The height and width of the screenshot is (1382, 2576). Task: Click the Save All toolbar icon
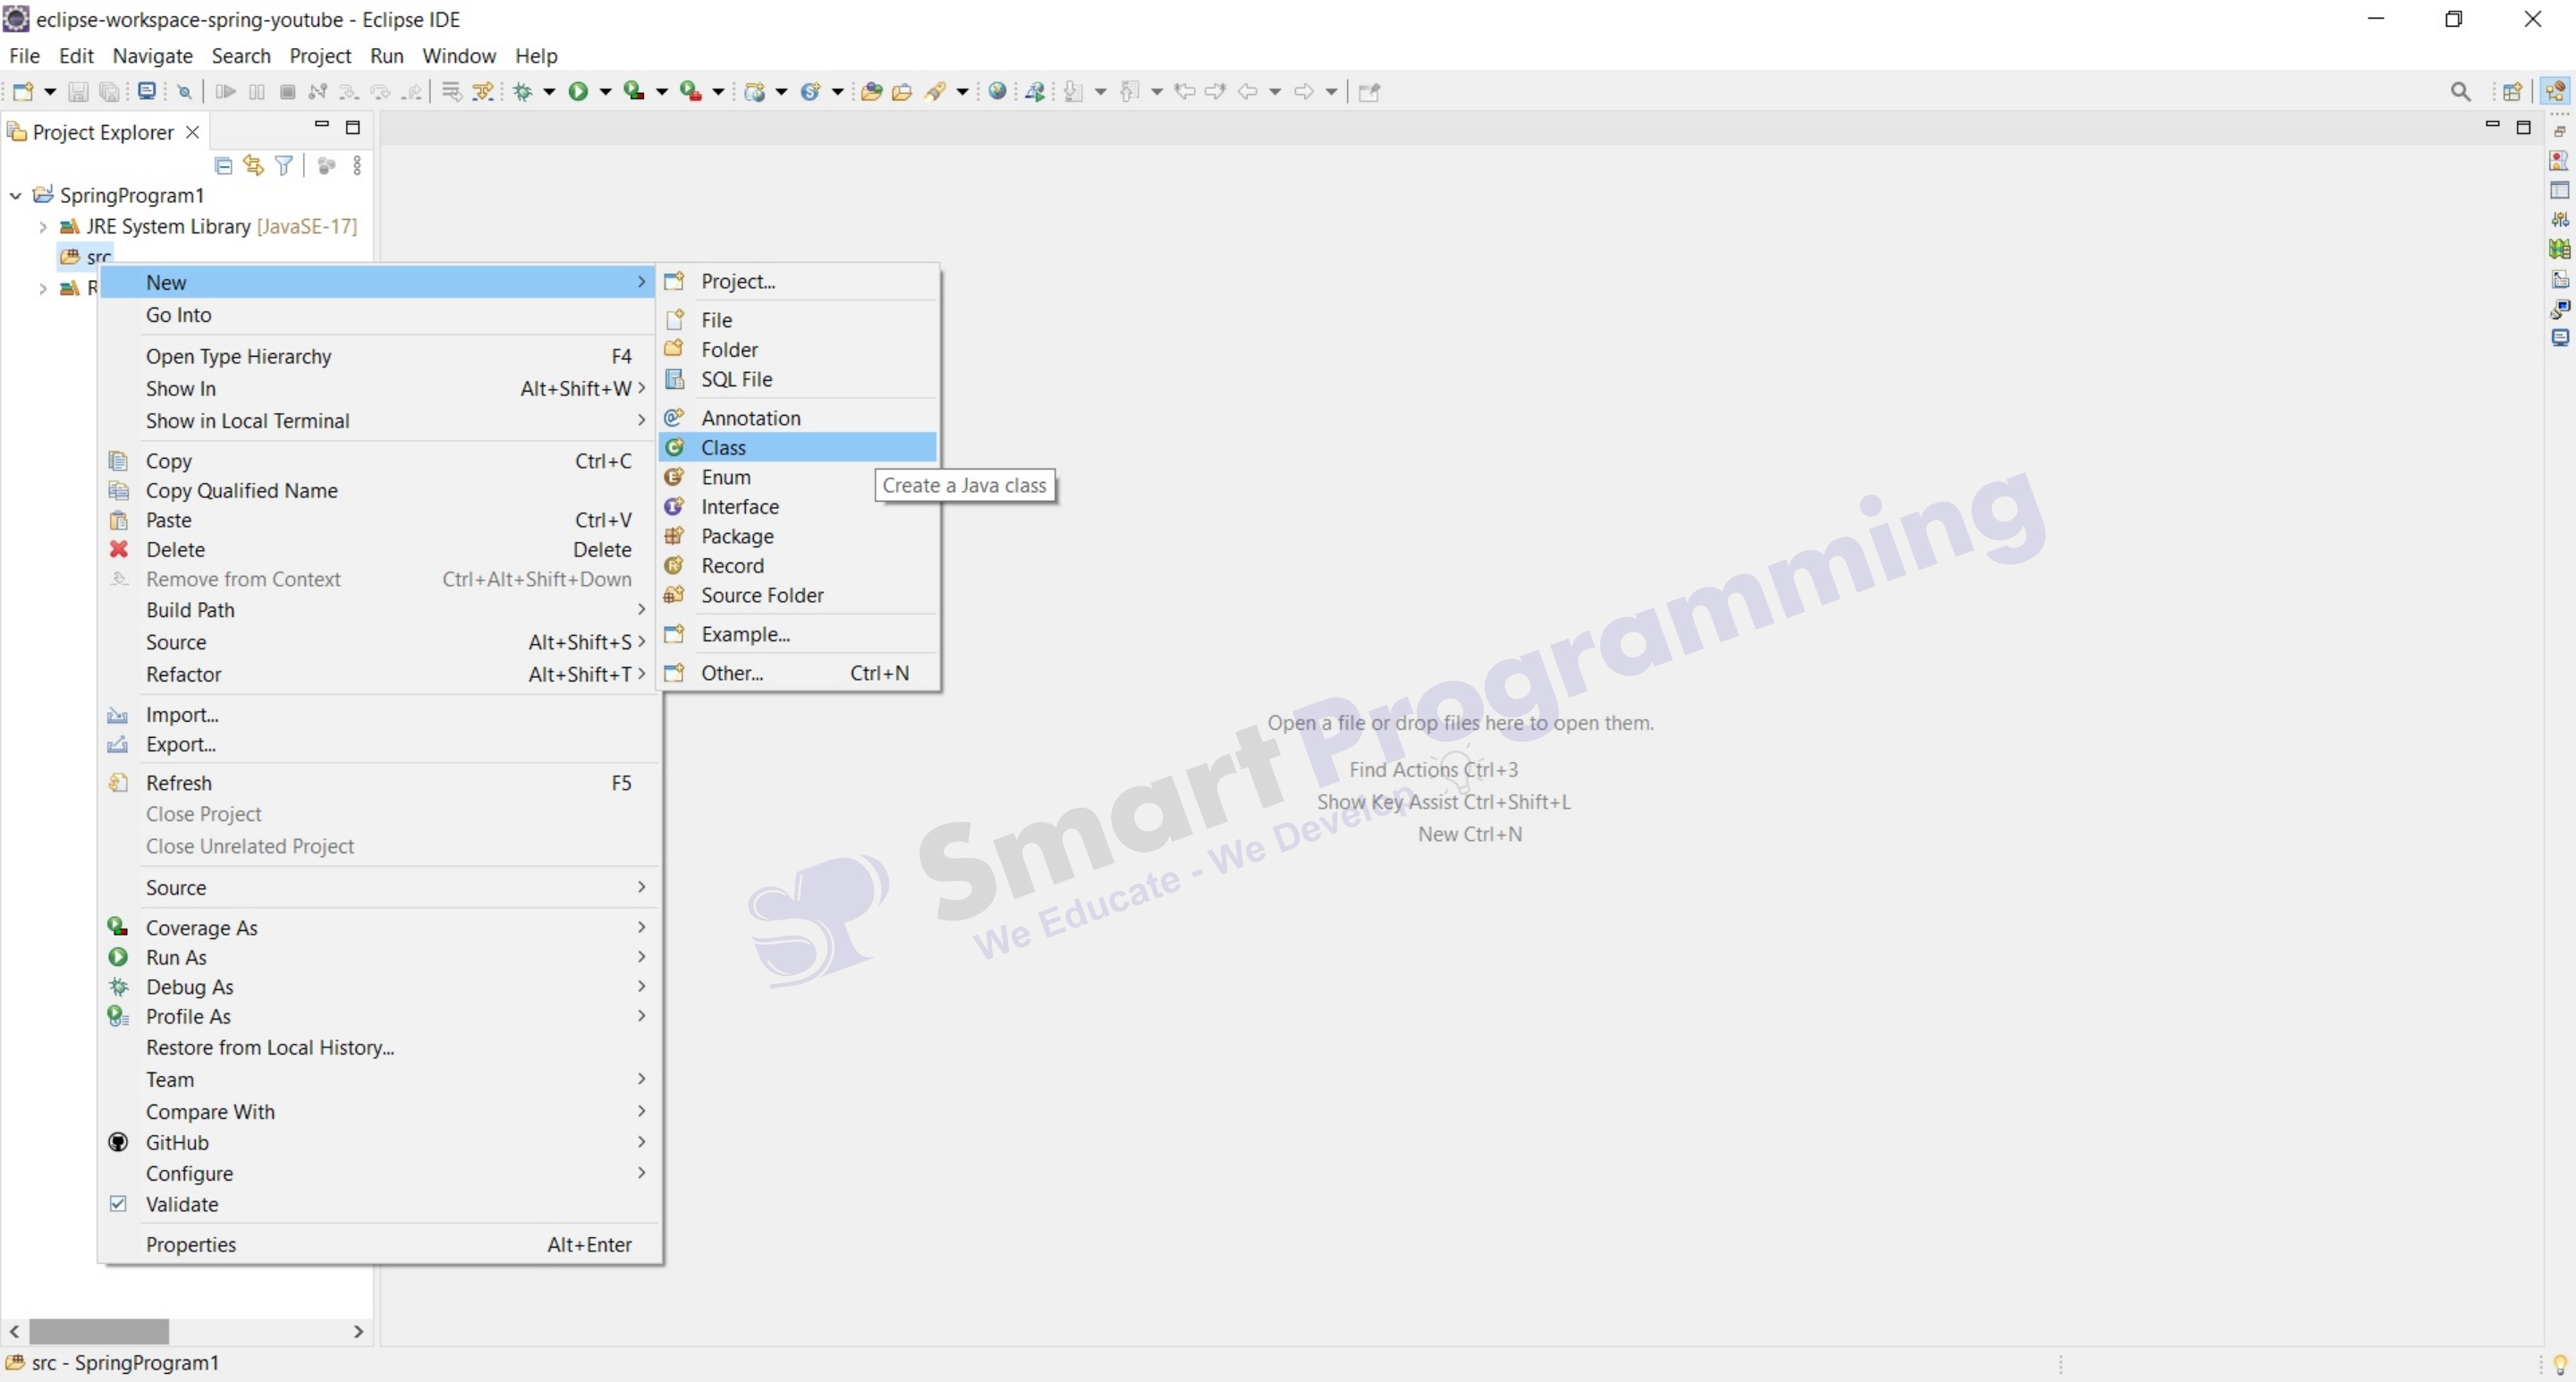pyautogui.click(x=109, y=92)
